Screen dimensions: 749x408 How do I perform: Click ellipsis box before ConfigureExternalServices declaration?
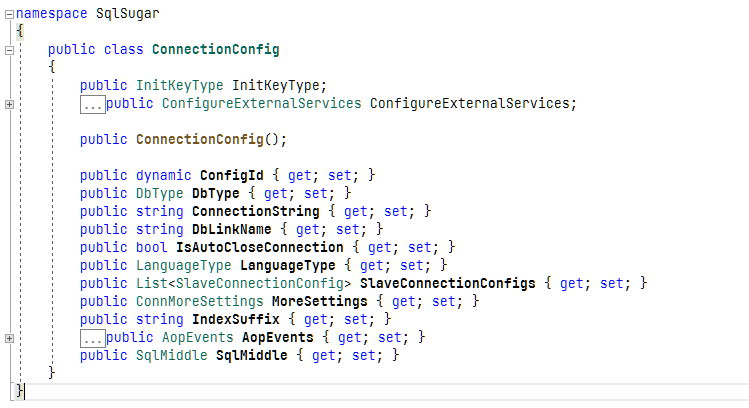pyautogui.click(x=92, y=104)
